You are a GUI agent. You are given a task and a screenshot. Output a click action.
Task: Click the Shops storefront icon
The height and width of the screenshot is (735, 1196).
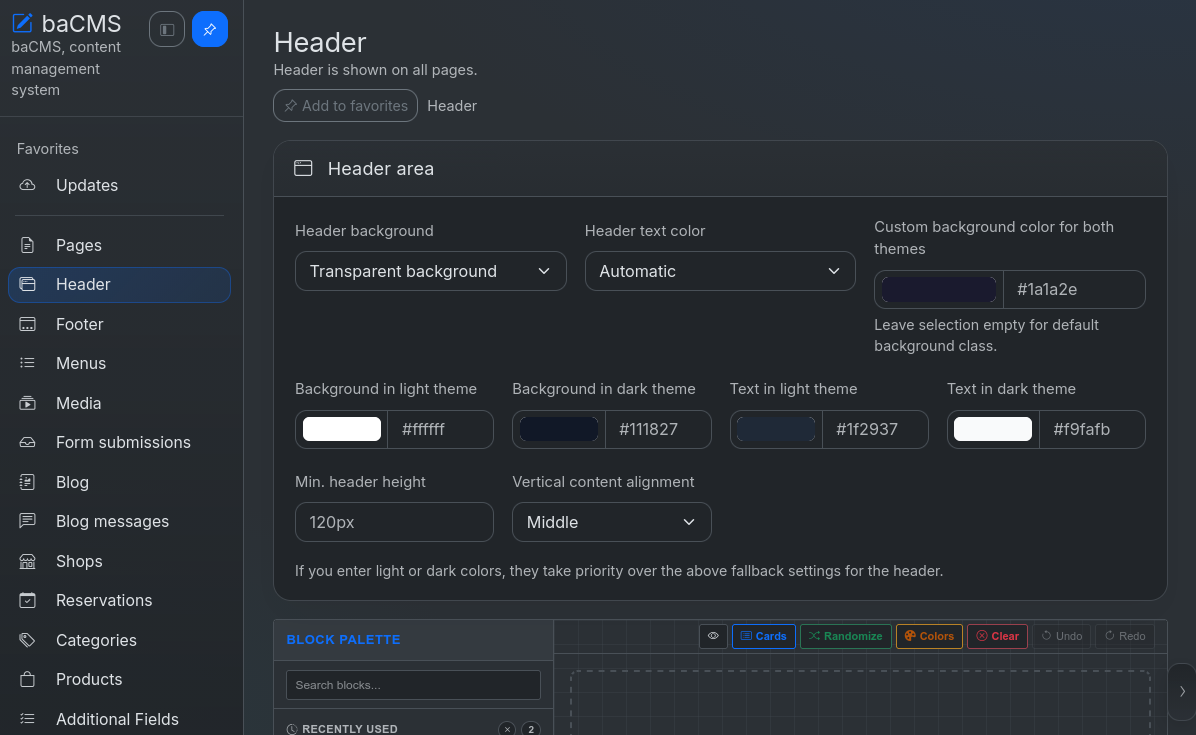pyautogui.click(x=27, y=561)
